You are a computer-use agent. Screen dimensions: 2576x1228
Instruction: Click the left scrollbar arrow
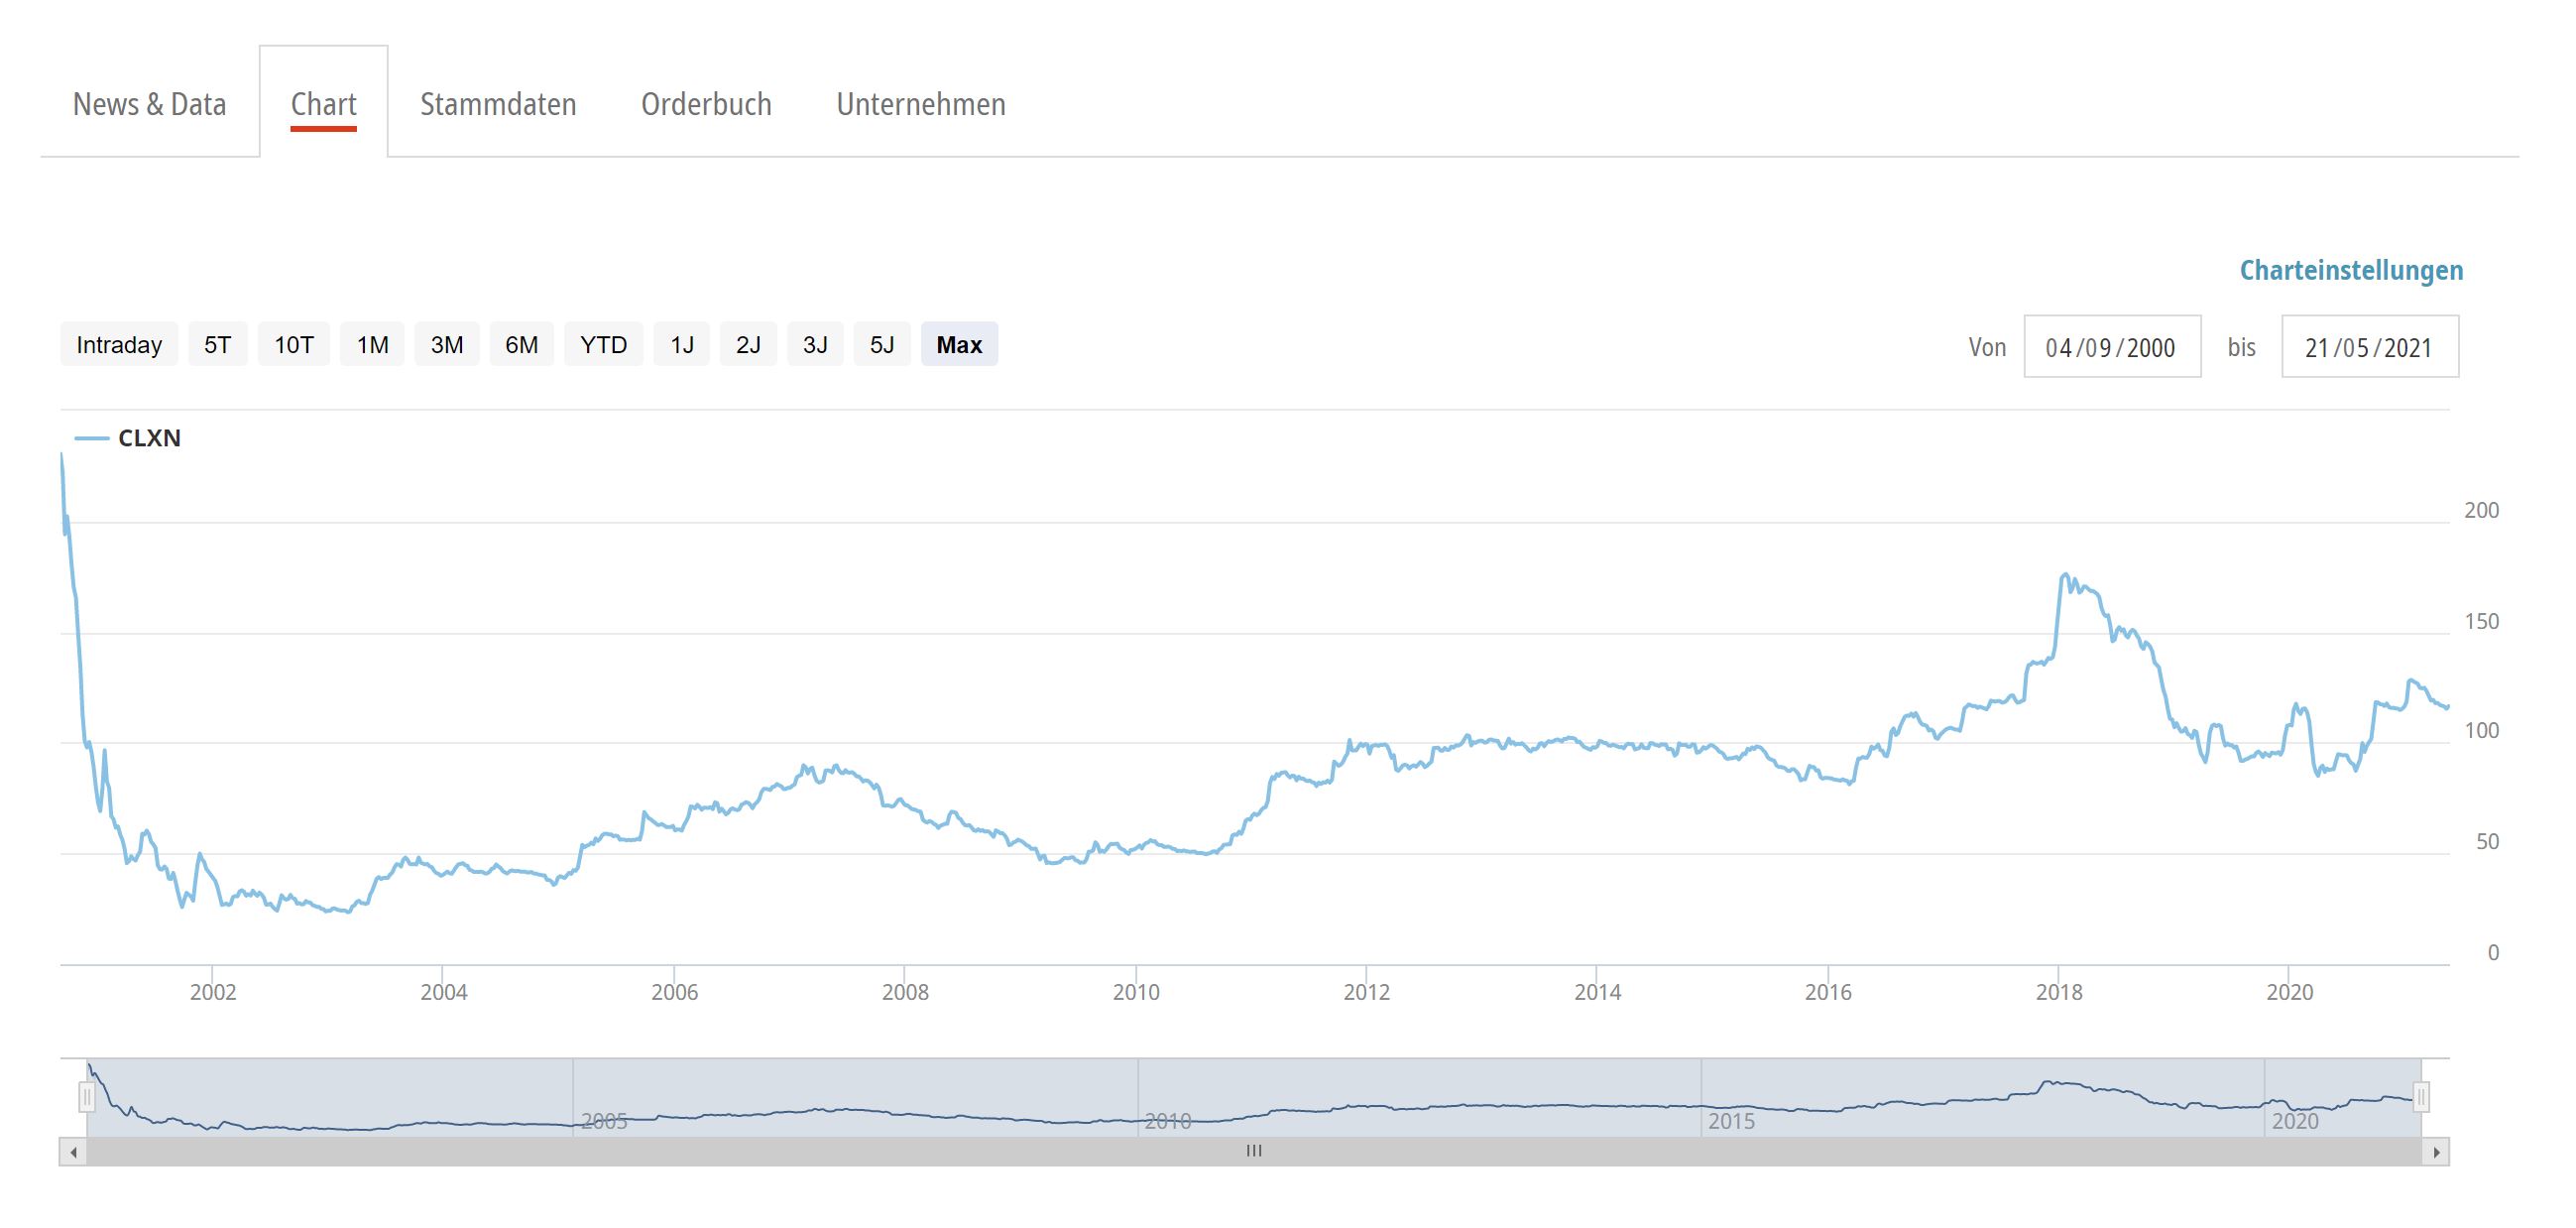[73, 1152]
